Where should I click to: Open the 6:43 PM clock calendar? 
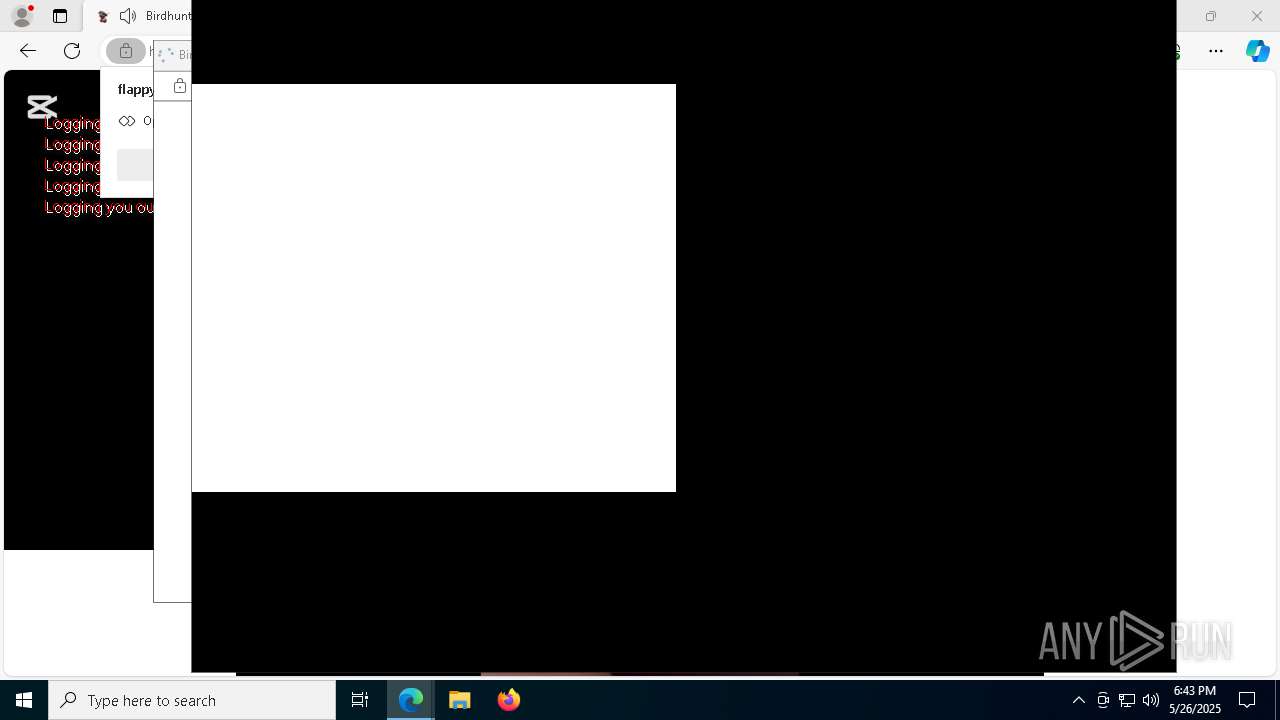pos(1195,700)
